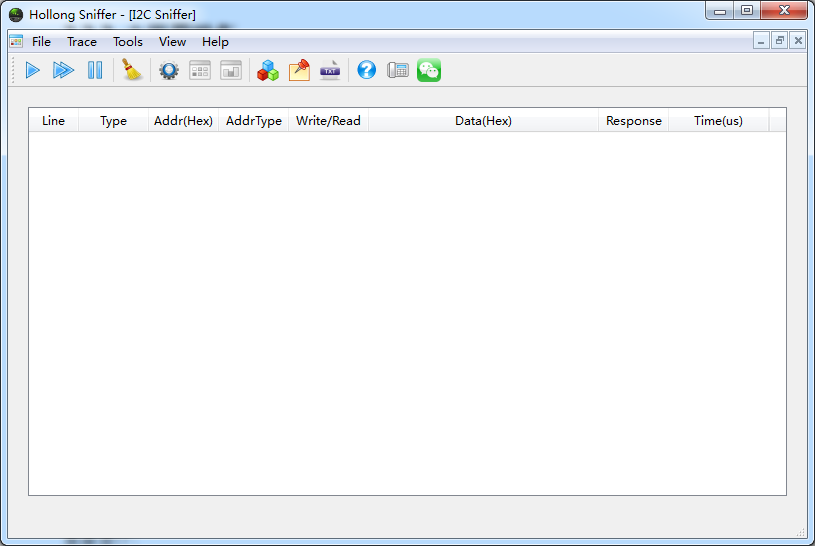Click the Time(us) column header

718,121
